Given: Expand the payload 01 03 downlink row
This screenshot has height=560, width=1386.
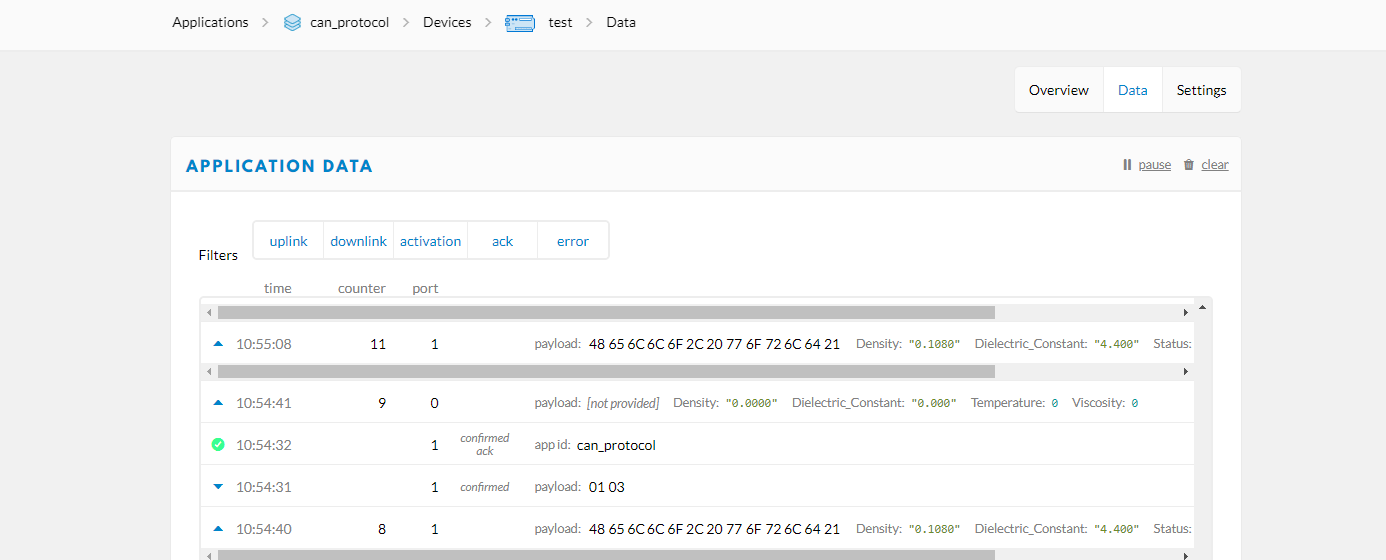Looking at the screenshot, I should (x=697, y=487).
